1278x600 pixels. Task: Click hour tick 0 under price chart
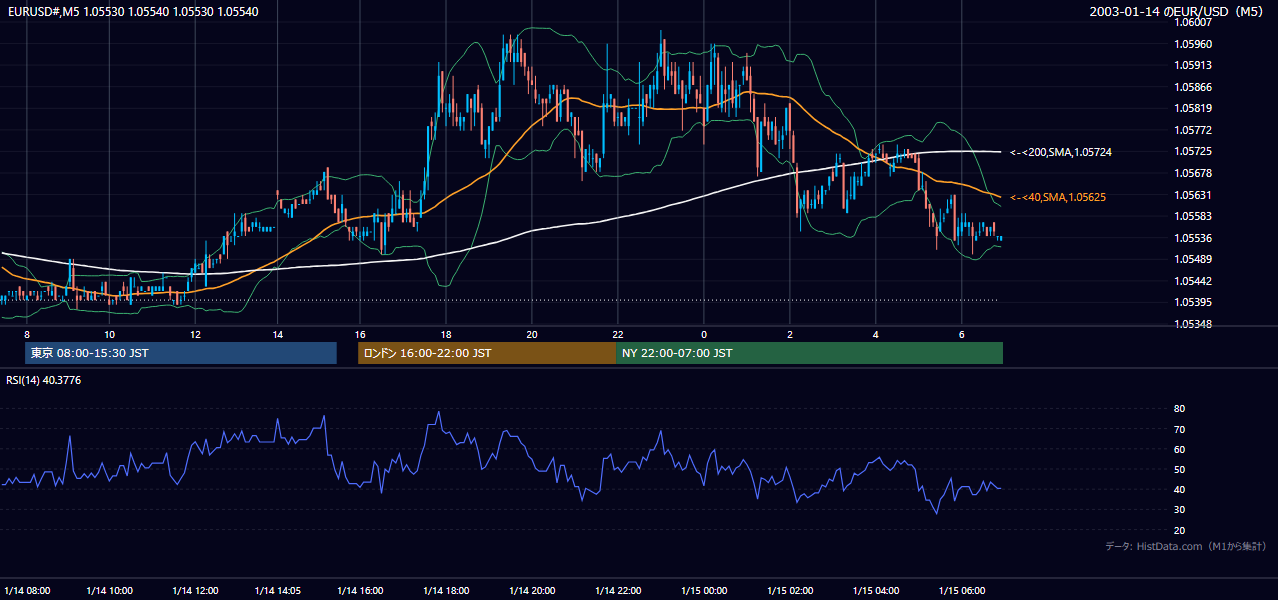point(704,334)
